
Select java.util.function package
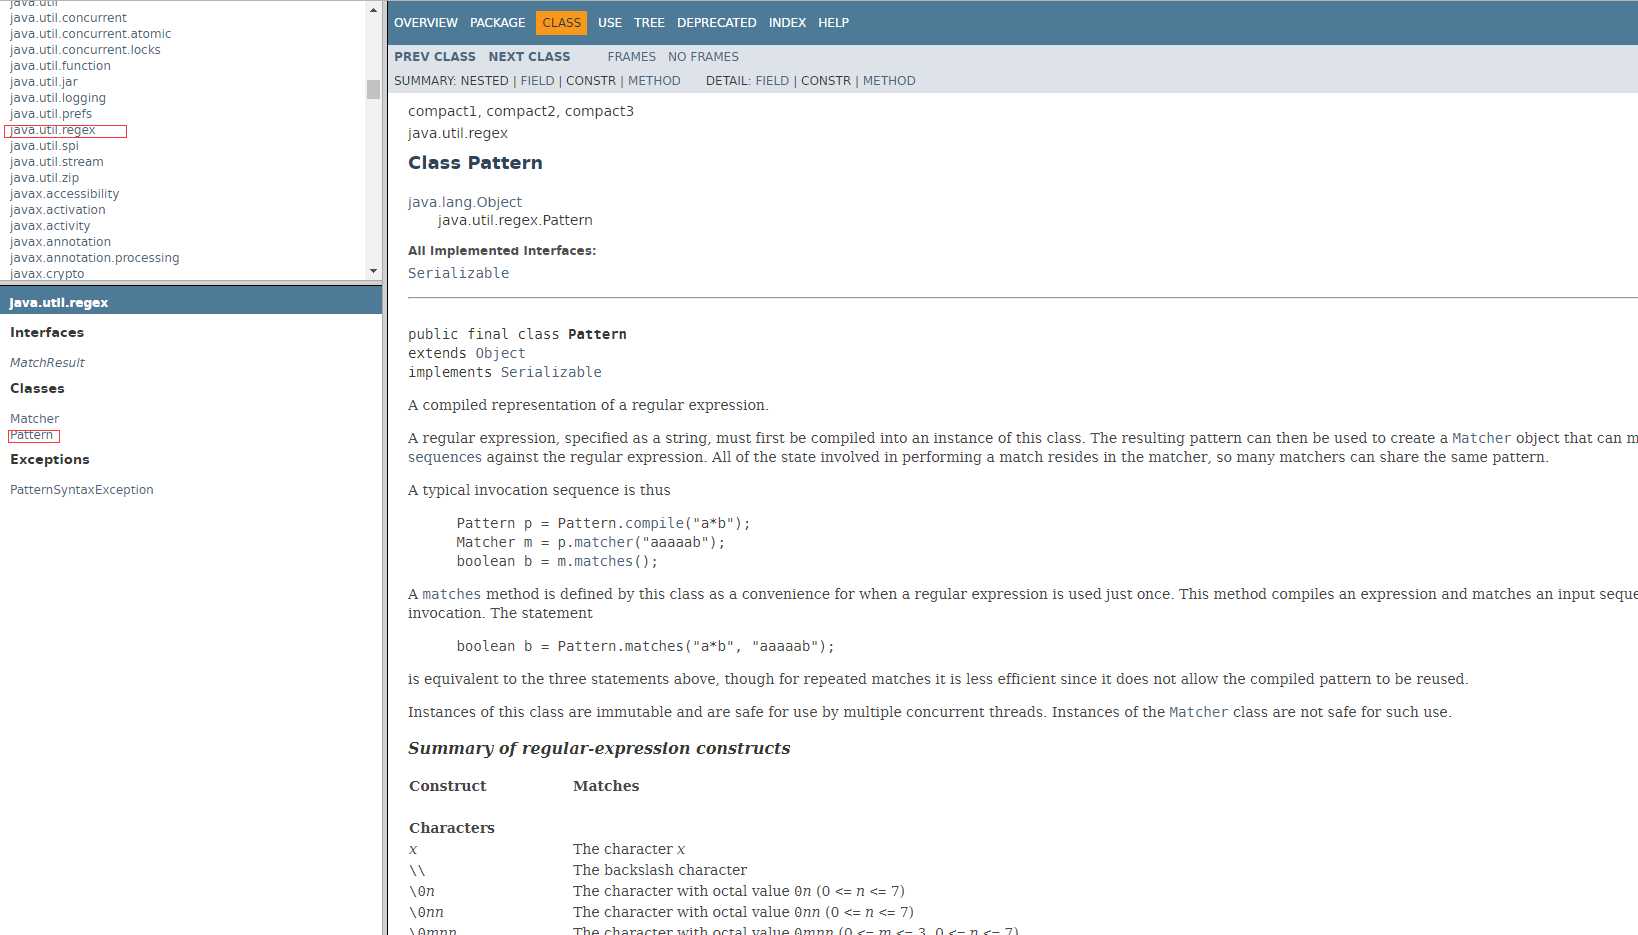tap(60, 66)
